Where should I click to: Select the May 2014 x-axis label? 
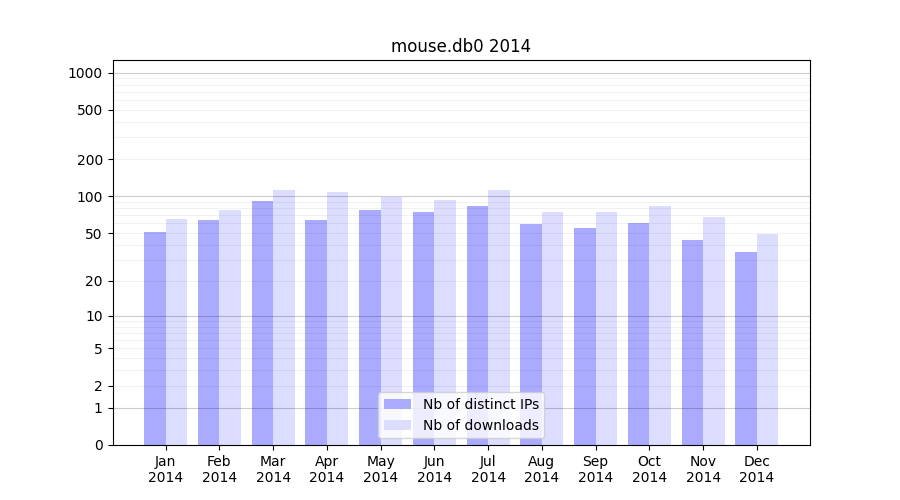pyautogui.click(x=380, y=469)
